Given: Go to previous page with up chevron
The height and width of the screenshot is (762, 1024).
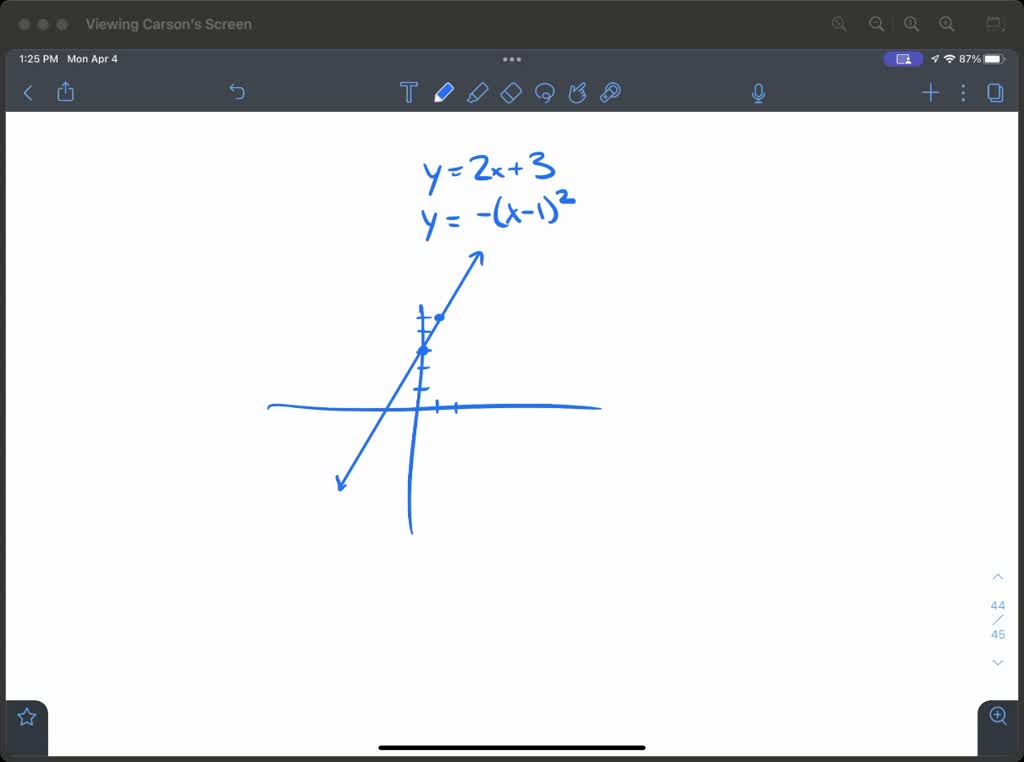Looking at the screenshot, I should 997,576.
